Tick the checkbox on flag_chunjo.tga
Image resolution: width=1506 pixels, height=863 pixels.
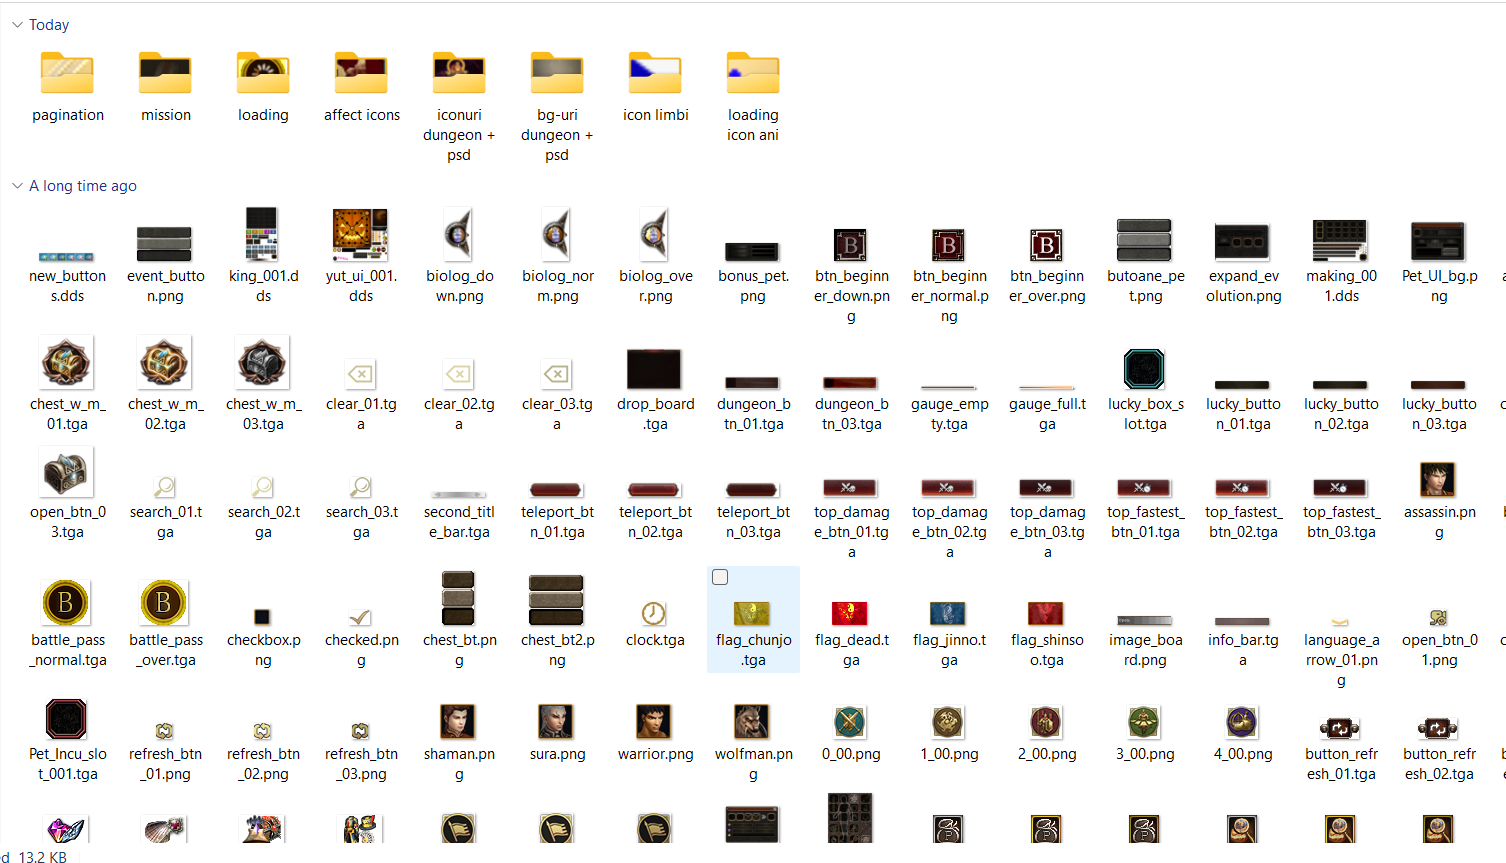720,577
